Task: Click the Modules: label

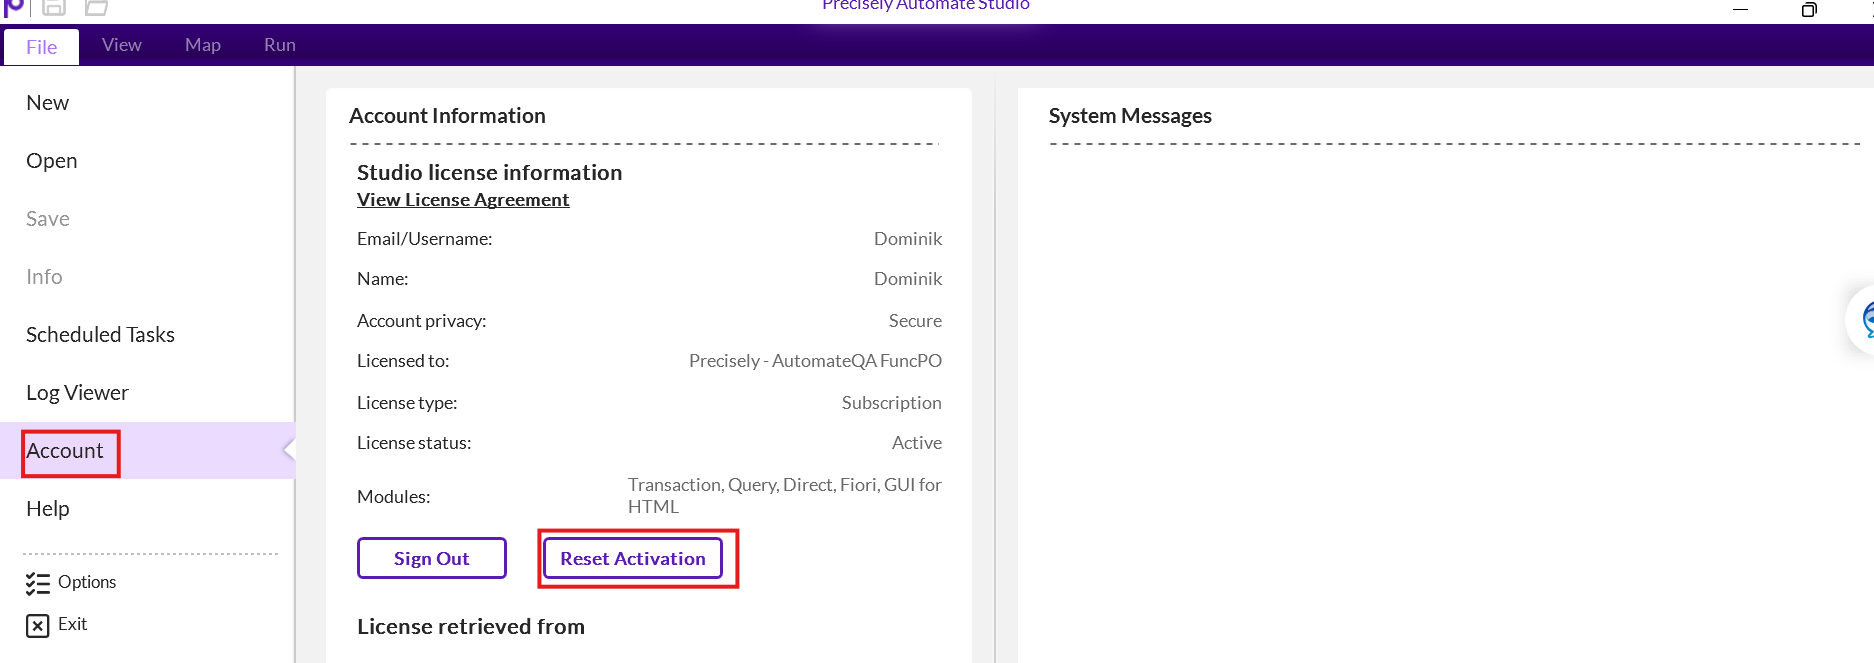Action: point(394,497)
